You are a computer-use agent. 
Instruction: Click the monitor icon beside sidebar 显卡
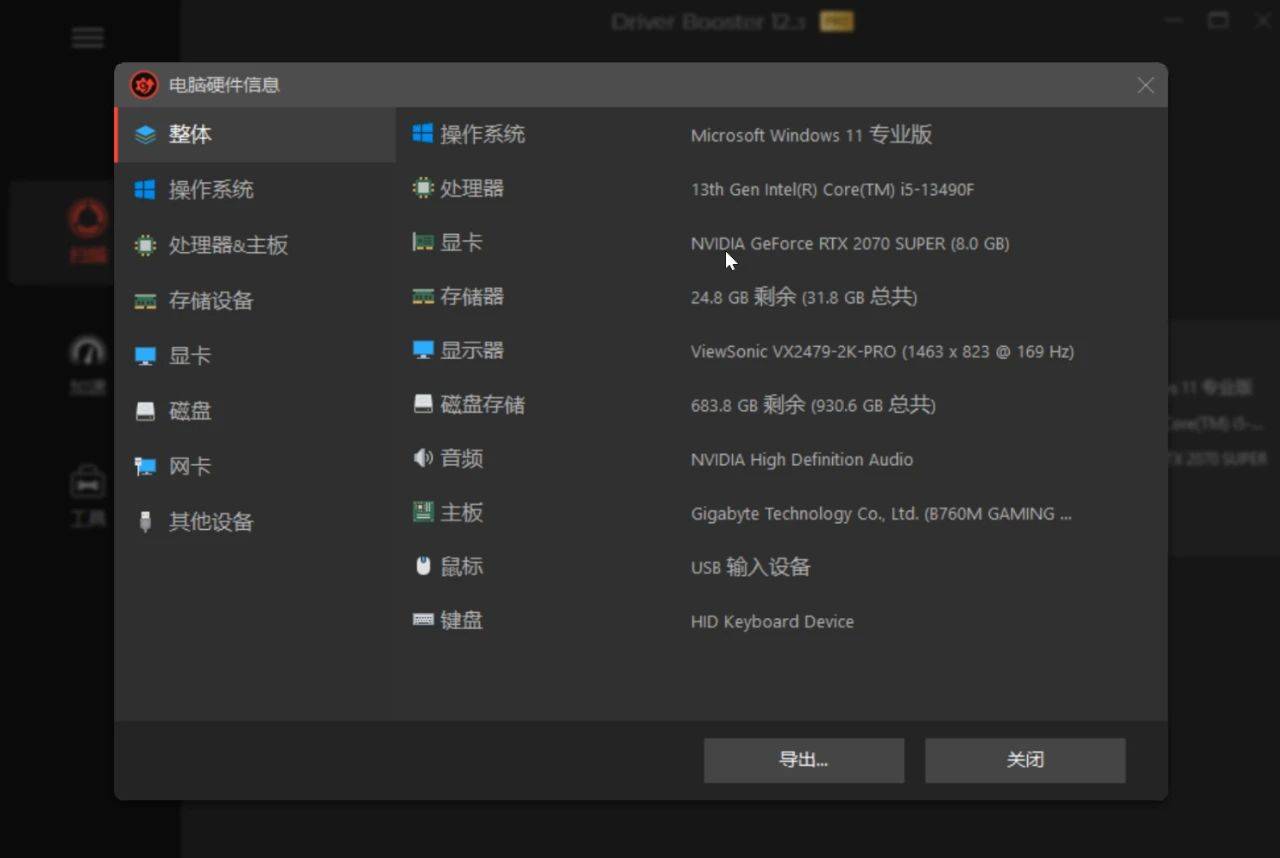(x=145, y=356)
